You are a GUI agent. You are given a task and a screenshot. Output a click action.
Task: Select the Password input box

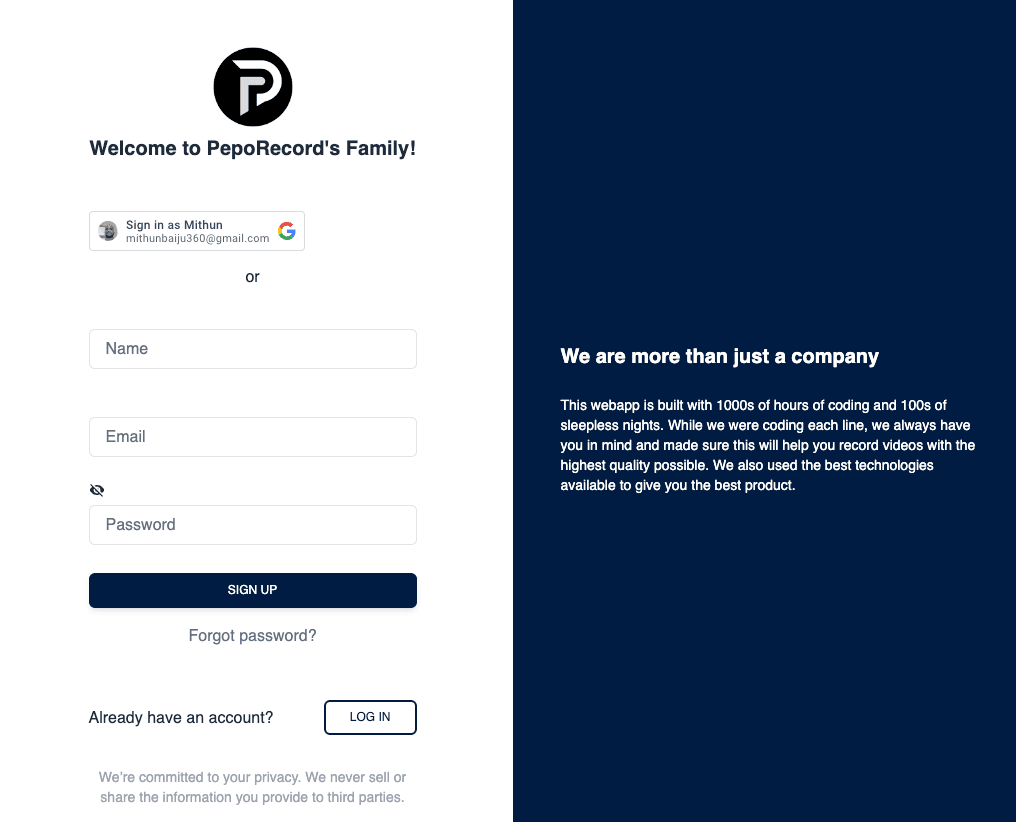pyautogui.click(x=253, y=525)
